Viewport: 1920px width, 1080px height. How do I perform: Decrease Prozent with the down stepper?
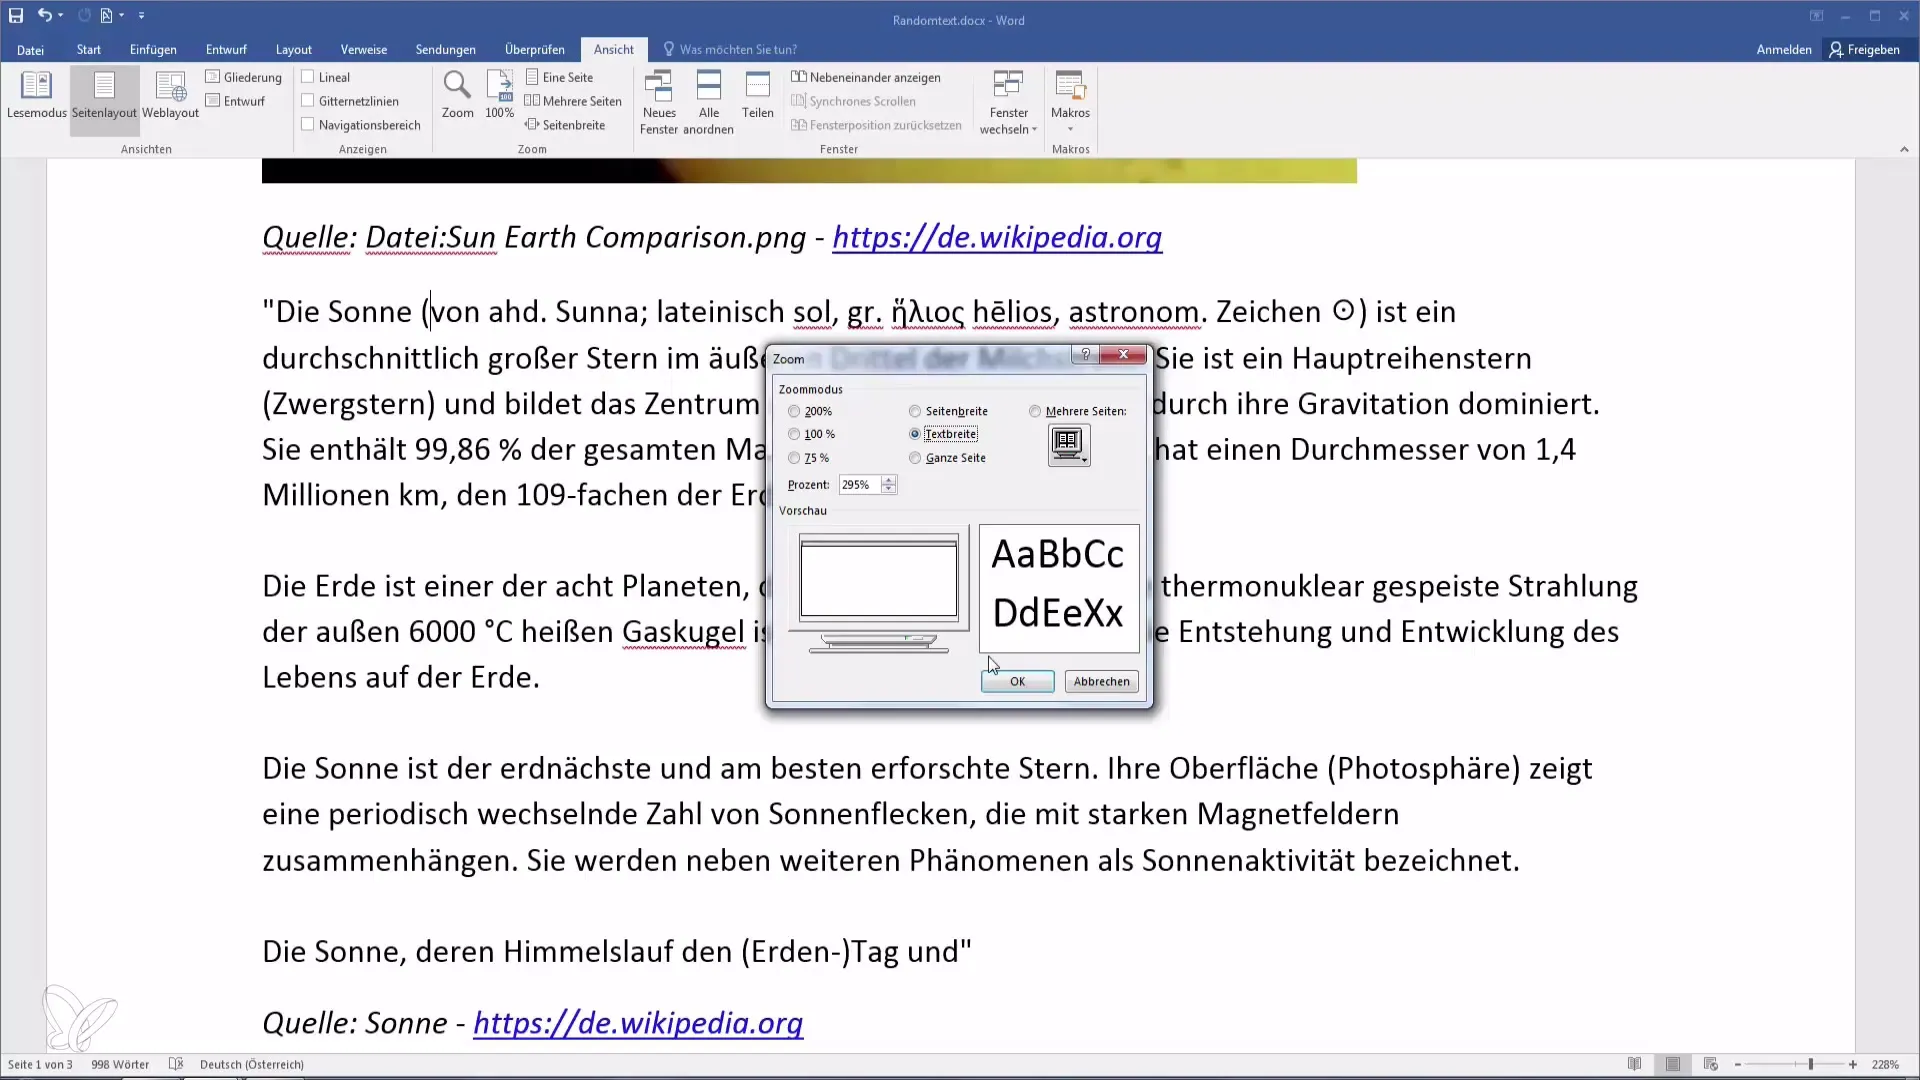(x=889, y=489)
